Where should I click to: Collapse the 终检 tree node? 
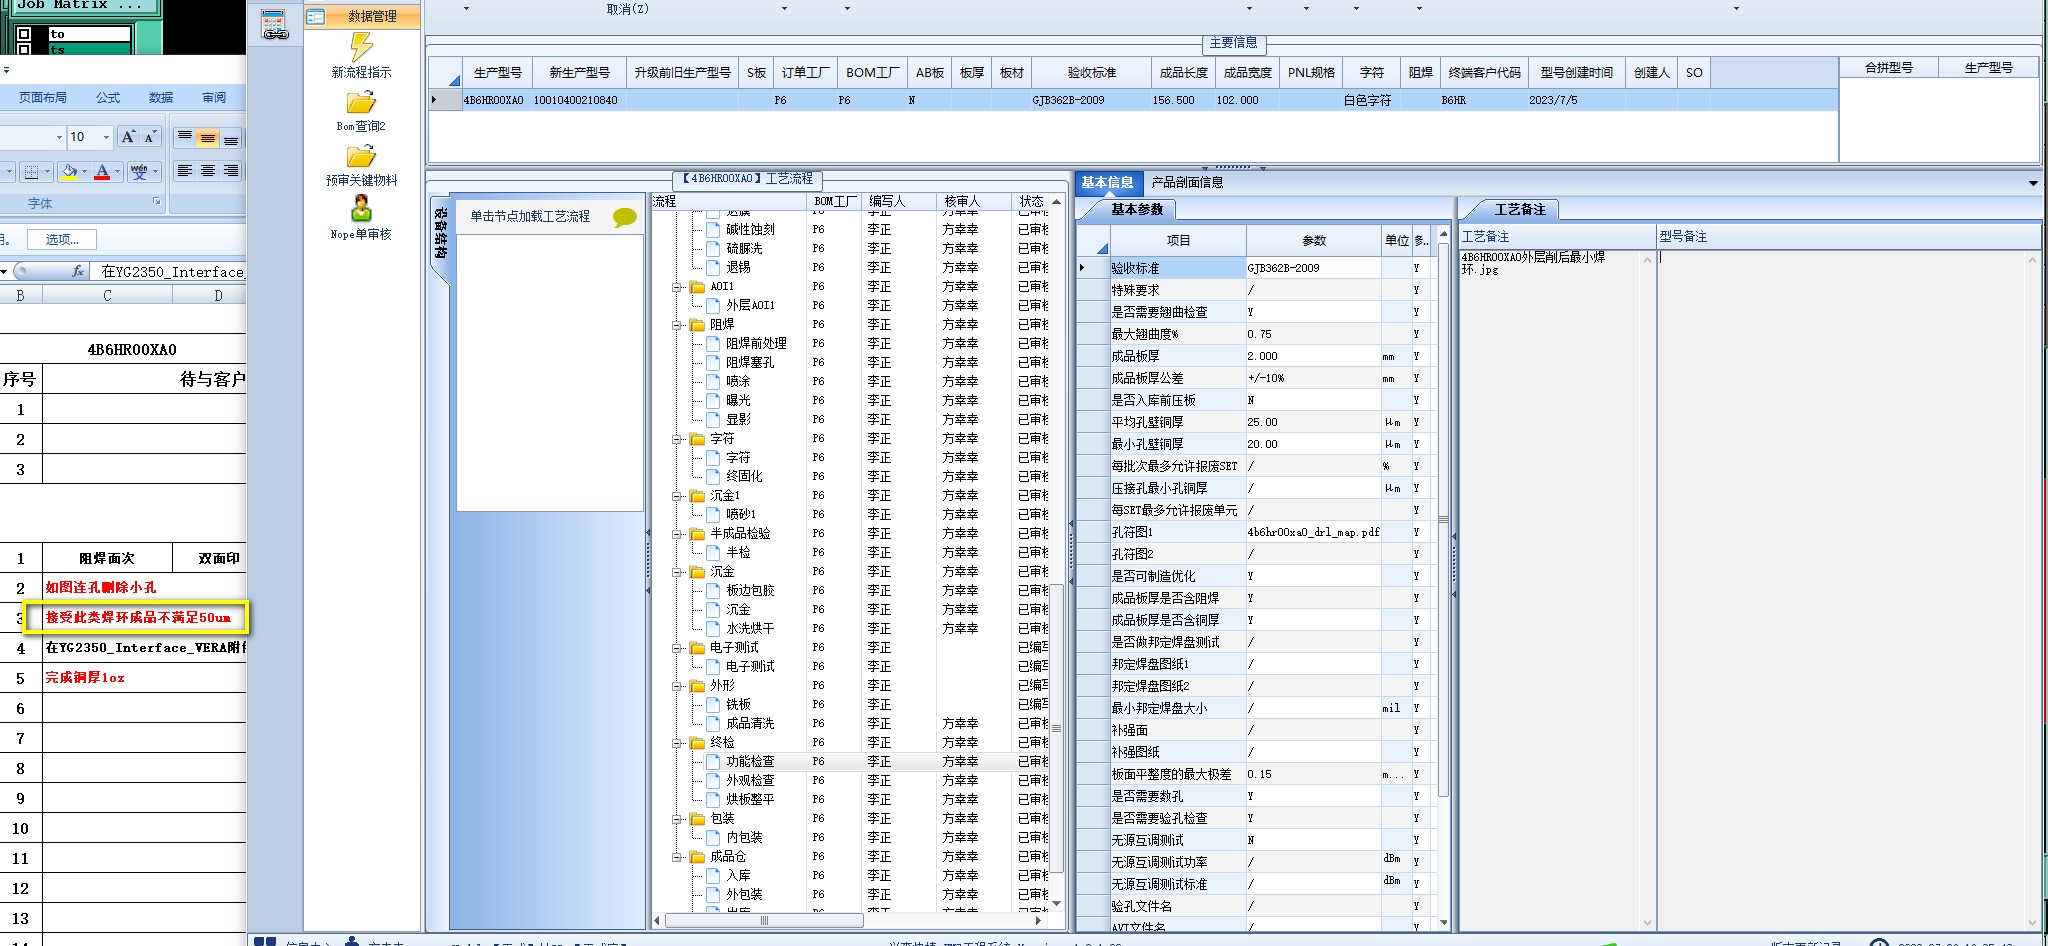click(x=678, y=742)
